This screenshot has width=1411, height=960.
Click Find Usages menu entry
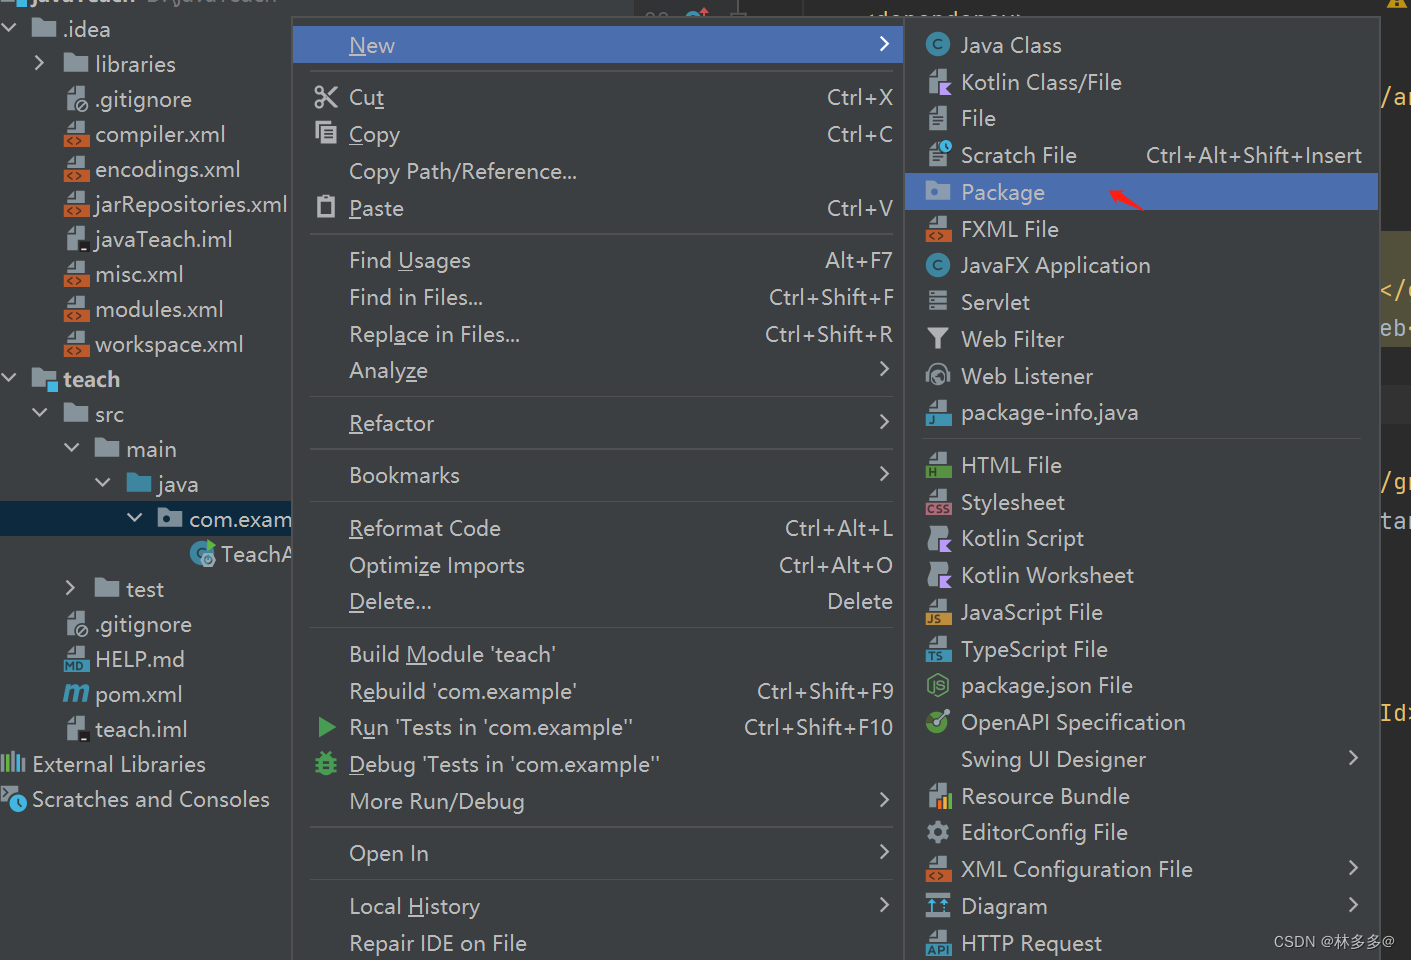(x=410, y=260)
